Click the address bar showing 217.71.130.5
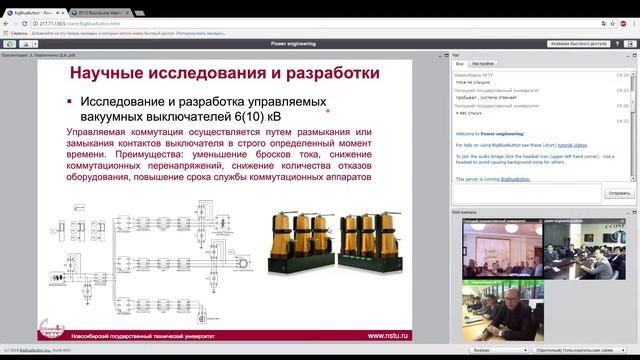Image resolution: width=640 pixels, height=360 pixels. point(314,24)
